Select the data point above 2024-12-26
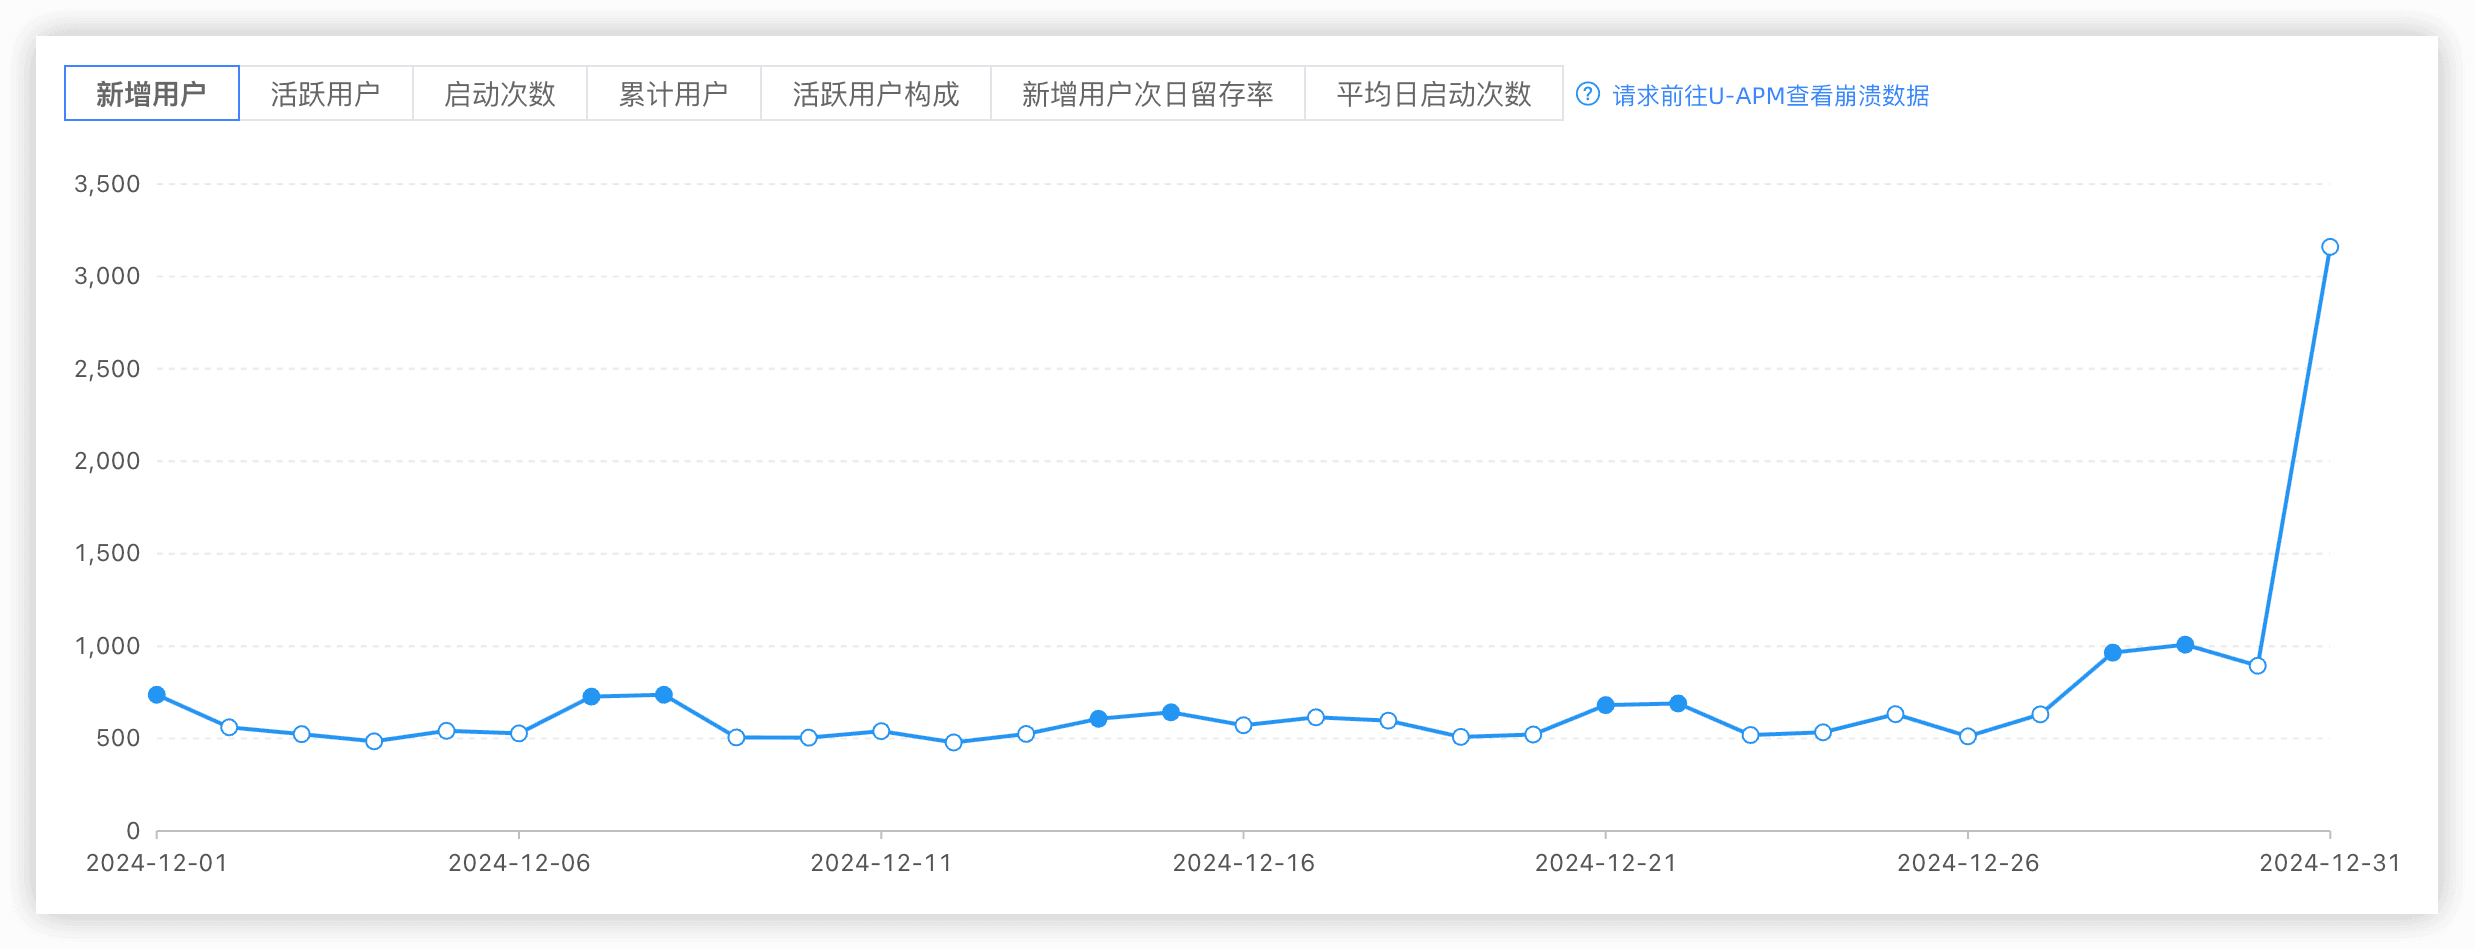This screenshot has width=2474, height=950. click(1967, 736)
